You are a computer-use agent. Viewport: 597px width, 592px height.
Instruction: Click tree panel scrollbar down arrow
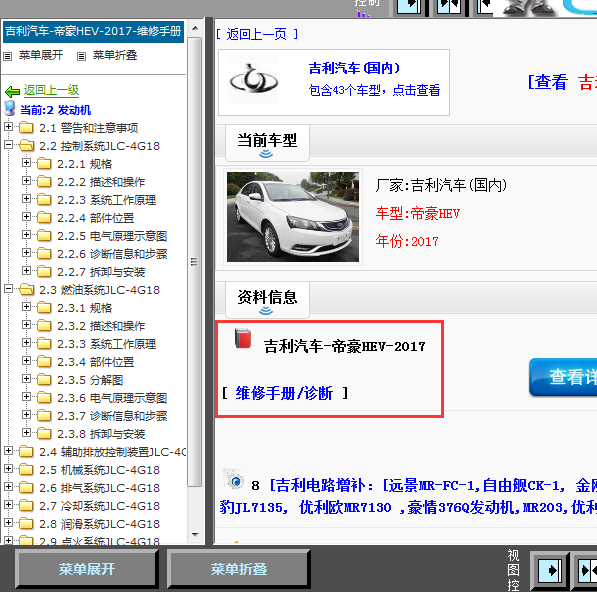(x=195, y=535)
